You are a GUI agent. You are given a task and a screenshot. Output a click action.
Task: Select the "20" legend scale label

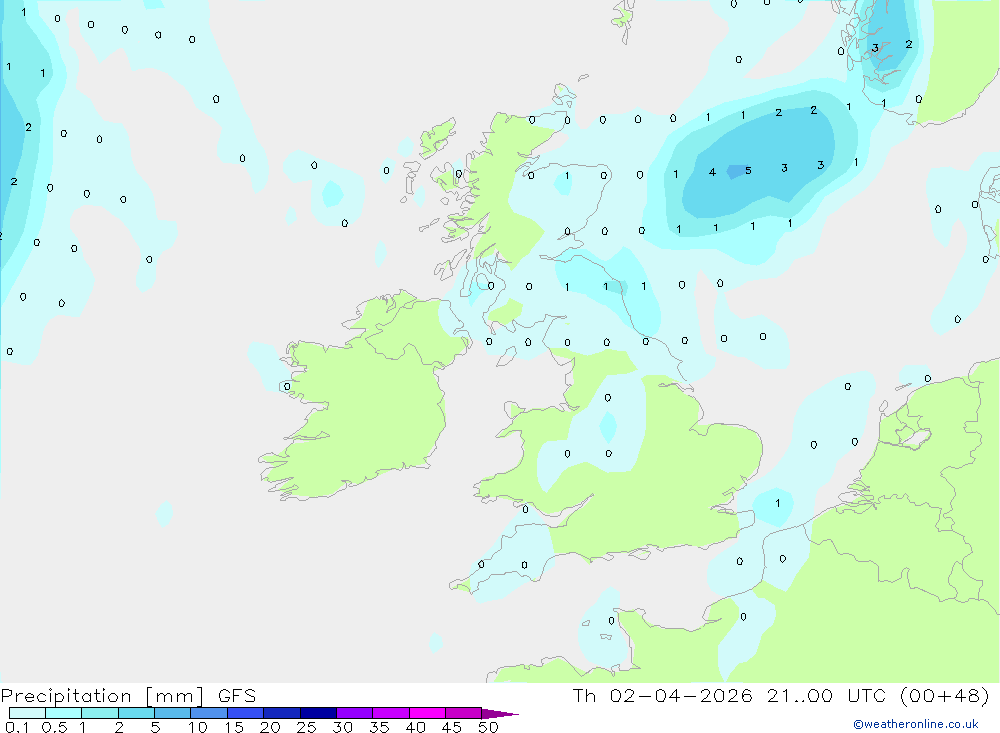[270, 727]
